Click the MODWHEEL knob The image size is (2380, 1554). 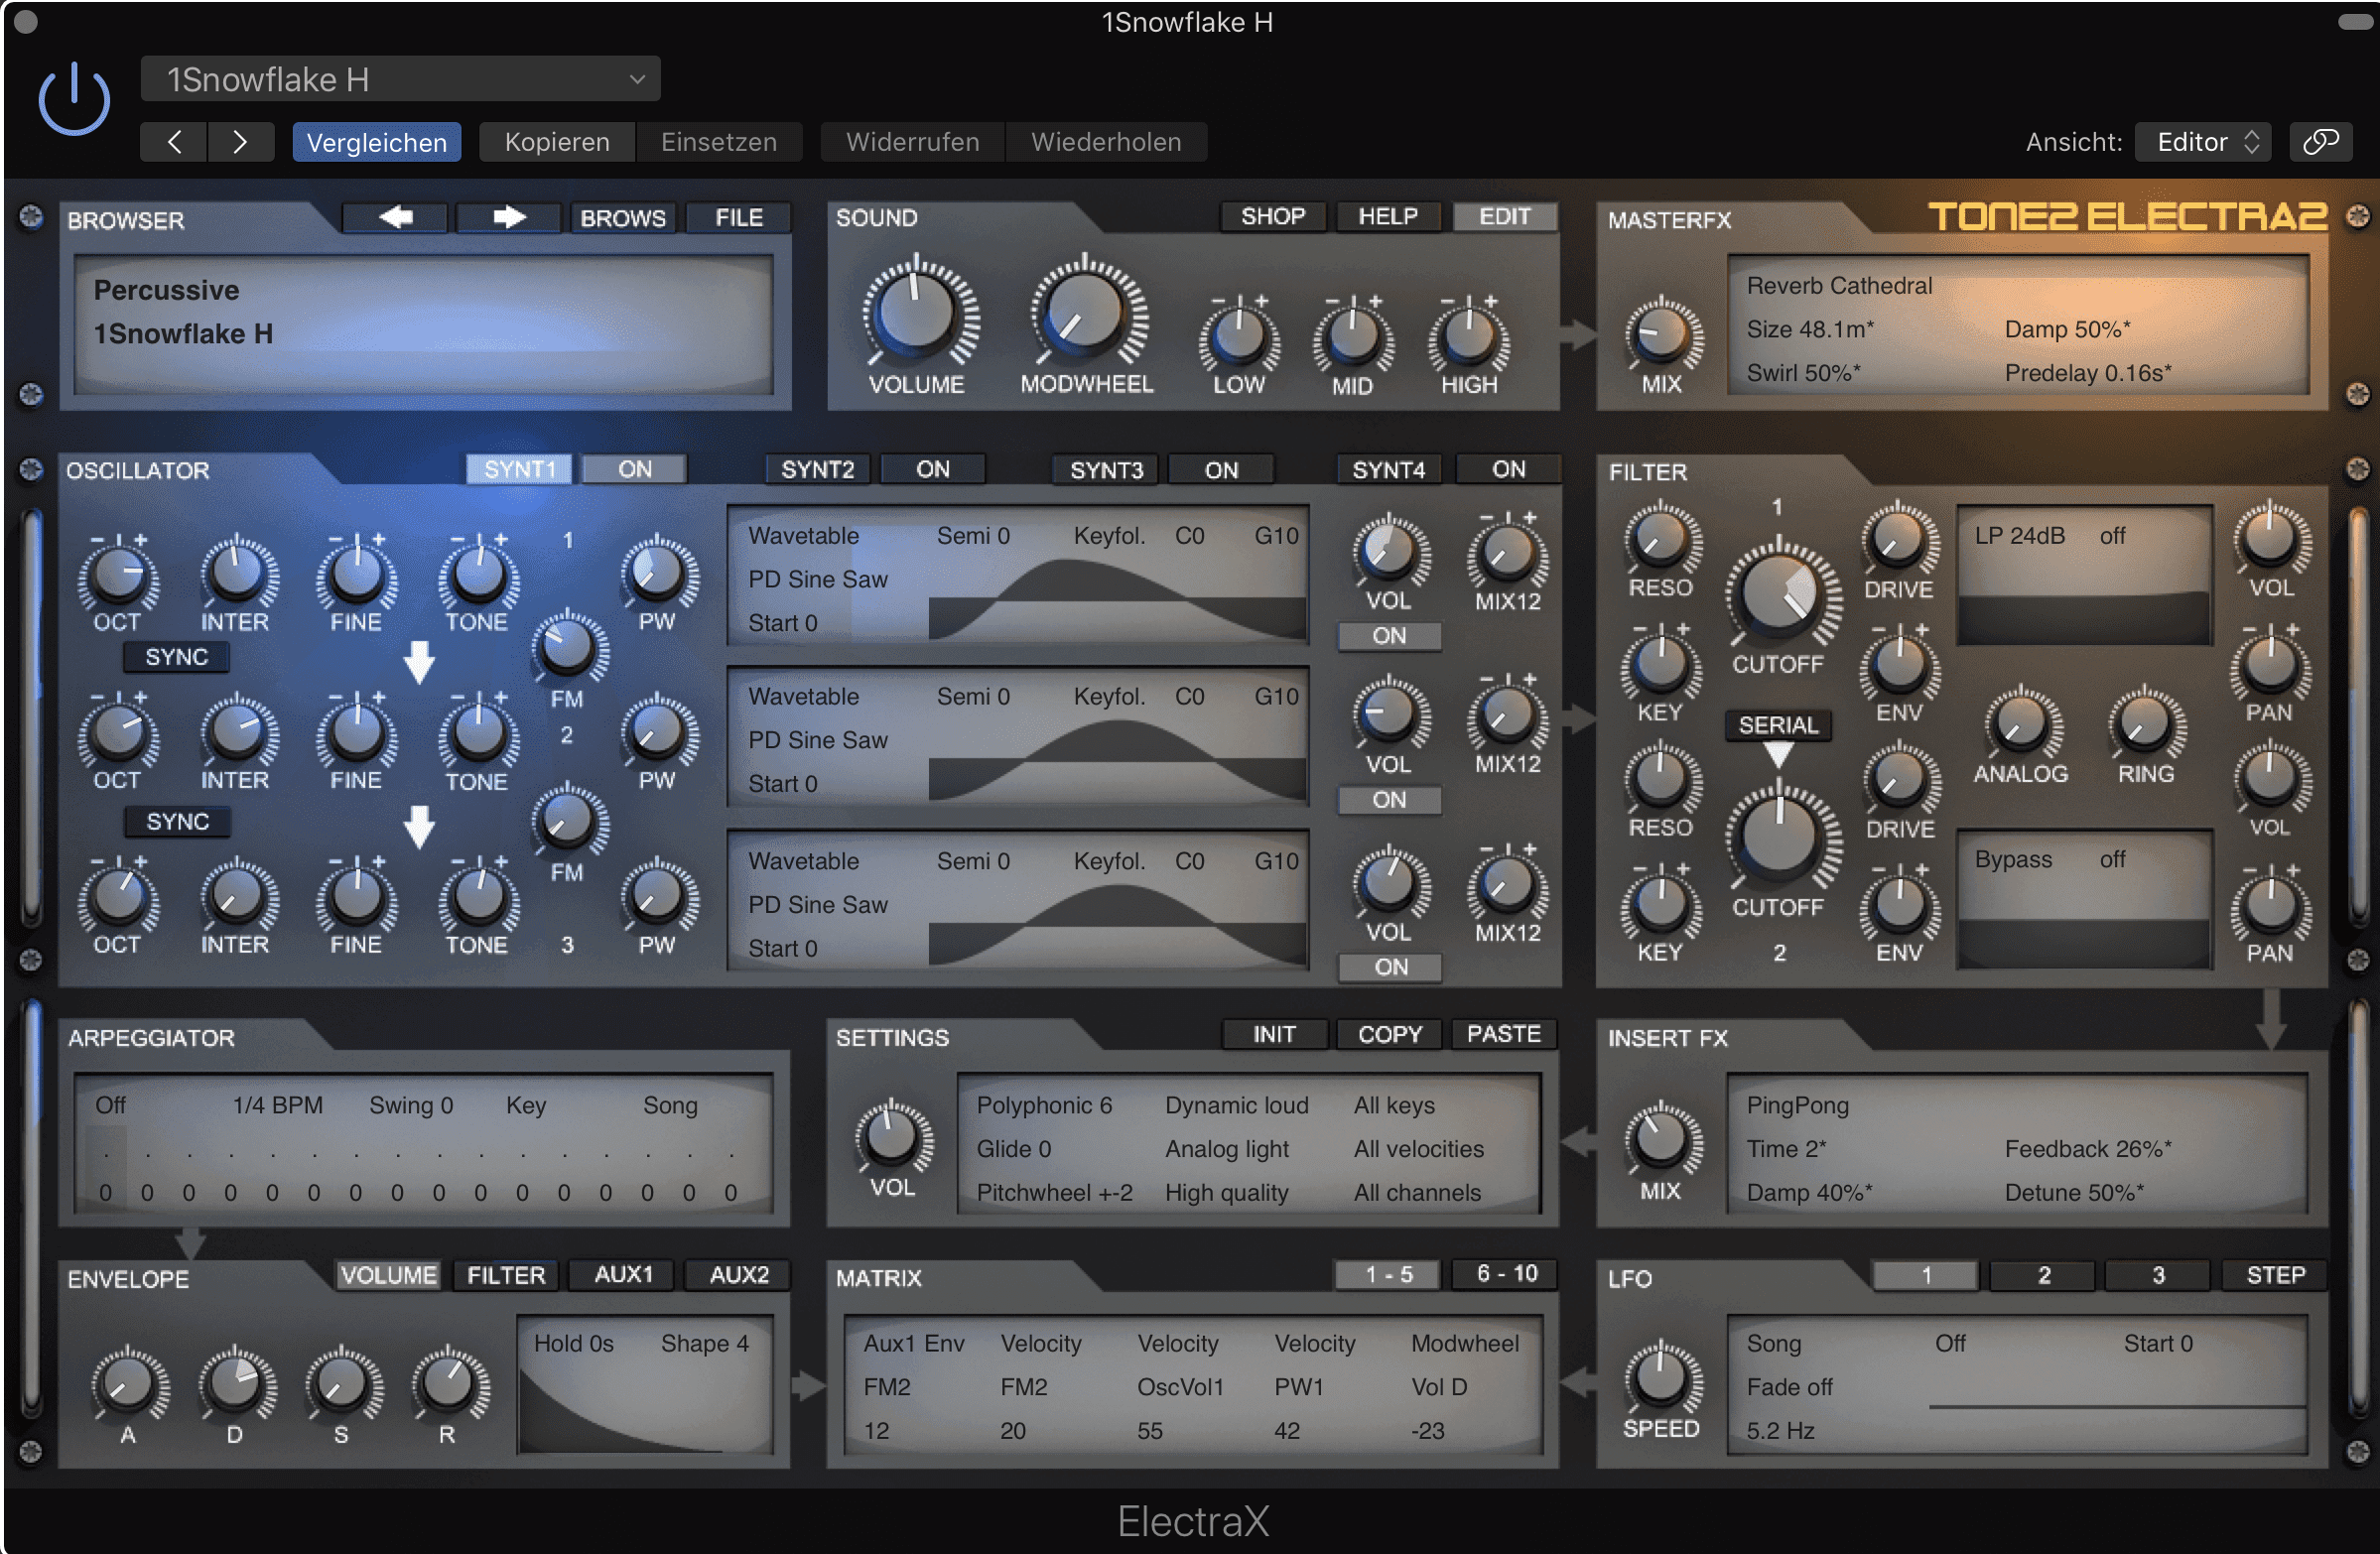(x=1083, y=312)
